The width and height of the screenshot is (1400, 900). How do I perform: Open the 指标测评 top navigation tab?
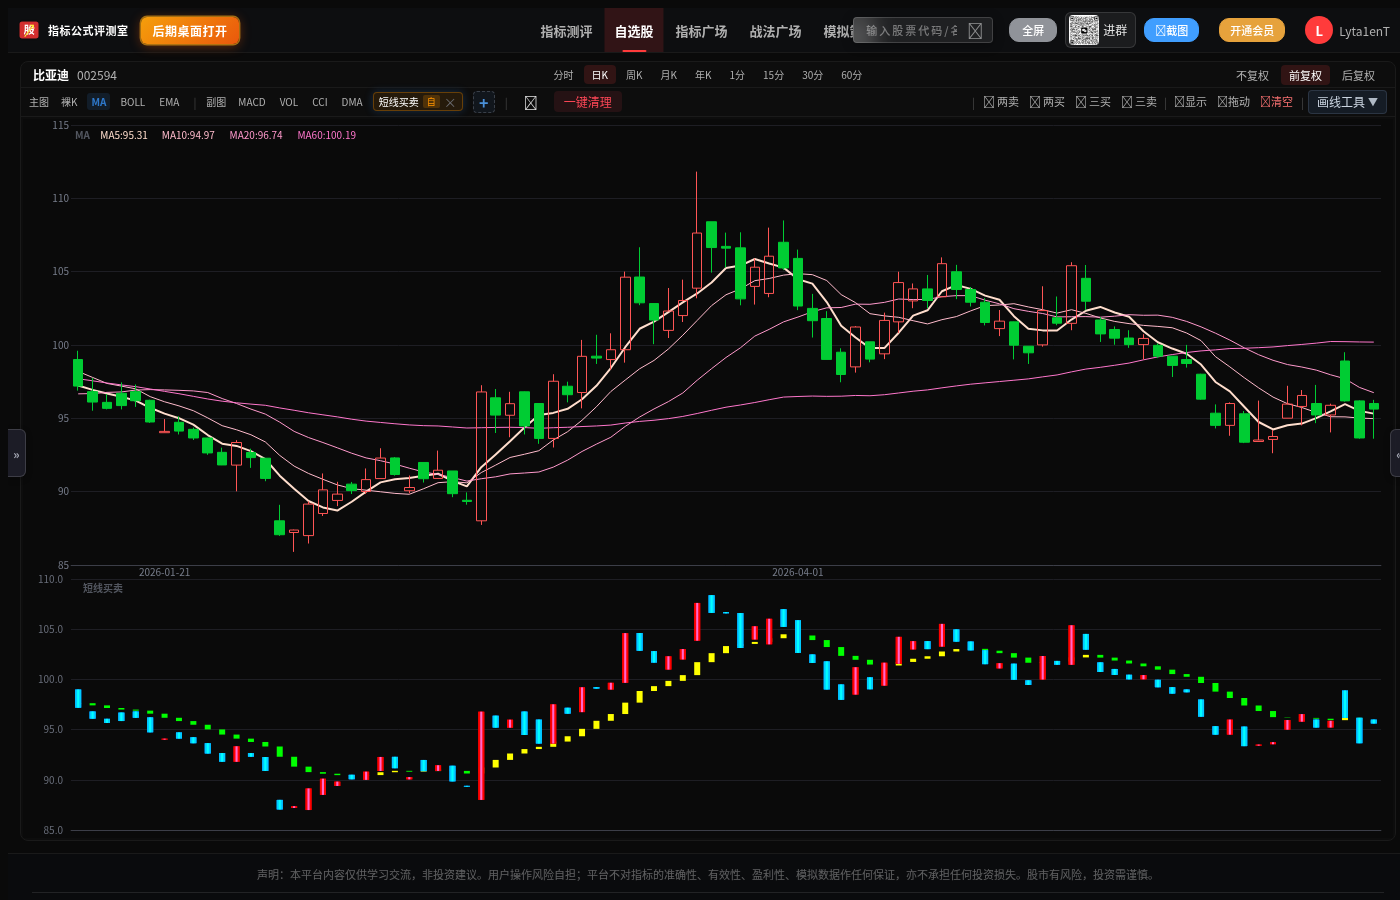pyautogui.click(x=566, y=31)
